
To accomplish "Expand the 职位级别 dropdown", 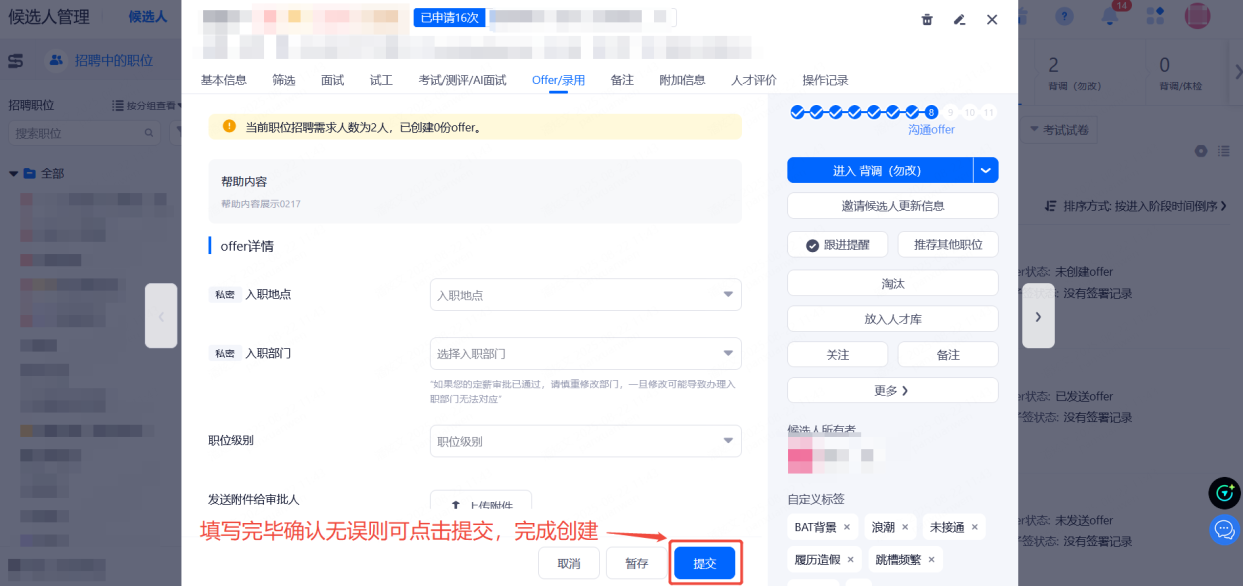I will click(585, 441).
